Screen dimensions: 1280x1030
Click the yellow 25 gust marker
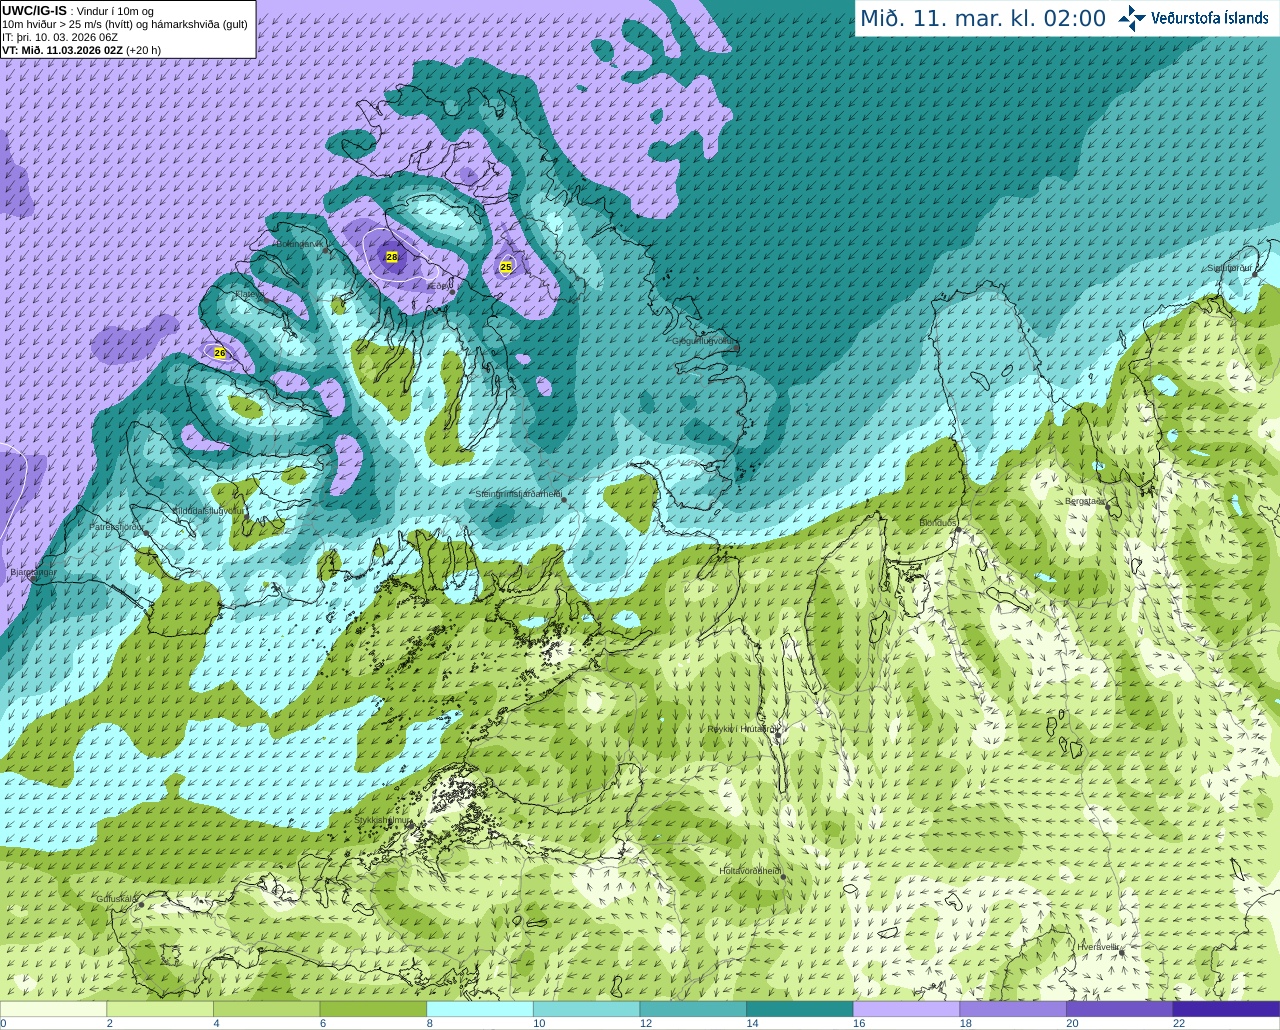tap(506, 267)
